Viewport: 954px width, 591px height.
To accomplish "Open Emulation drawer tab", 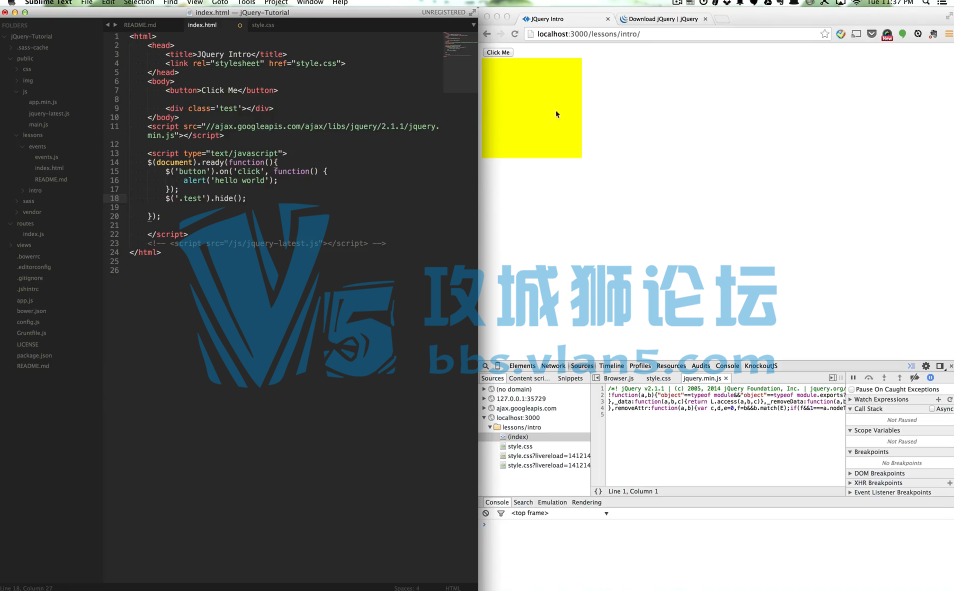I will pyautogui.click(x=552, y=502).
